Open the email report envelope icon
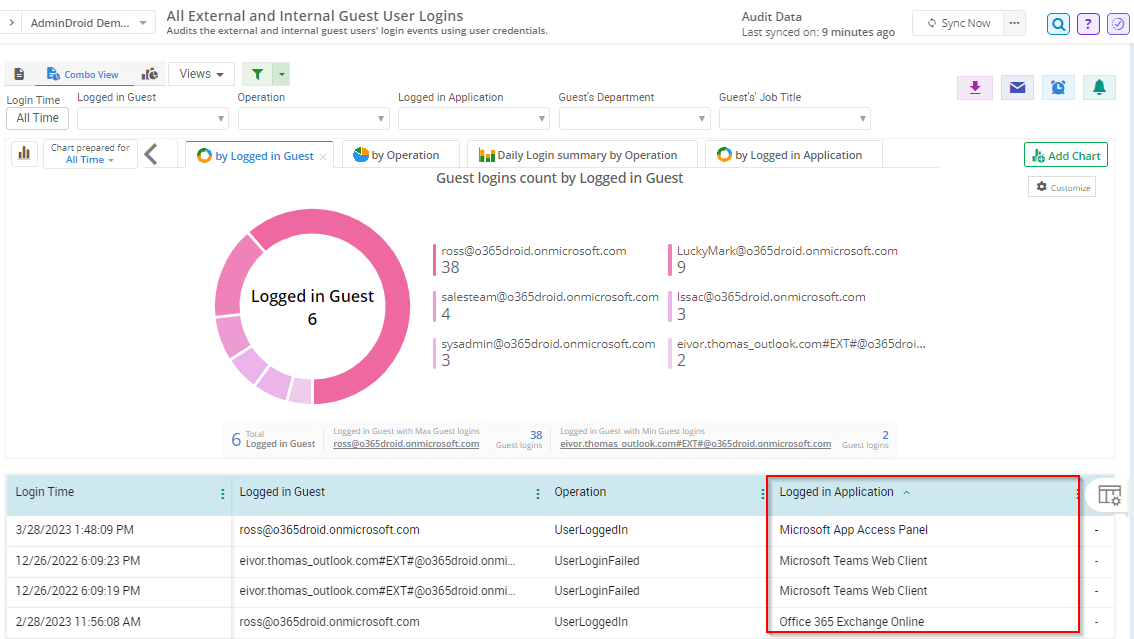The height and width of the screenshot is (639, 1134). click(x=1016, y=88)
